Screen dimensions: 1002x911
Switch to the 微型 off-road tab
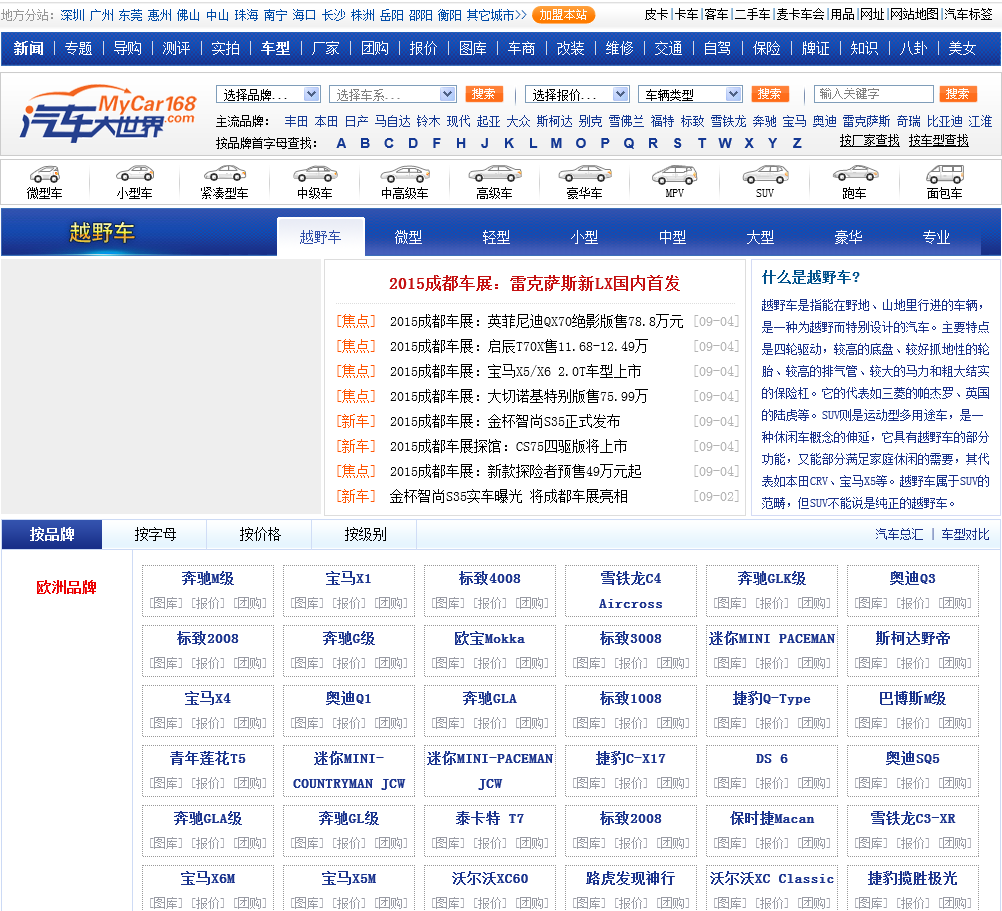[408, 237]
